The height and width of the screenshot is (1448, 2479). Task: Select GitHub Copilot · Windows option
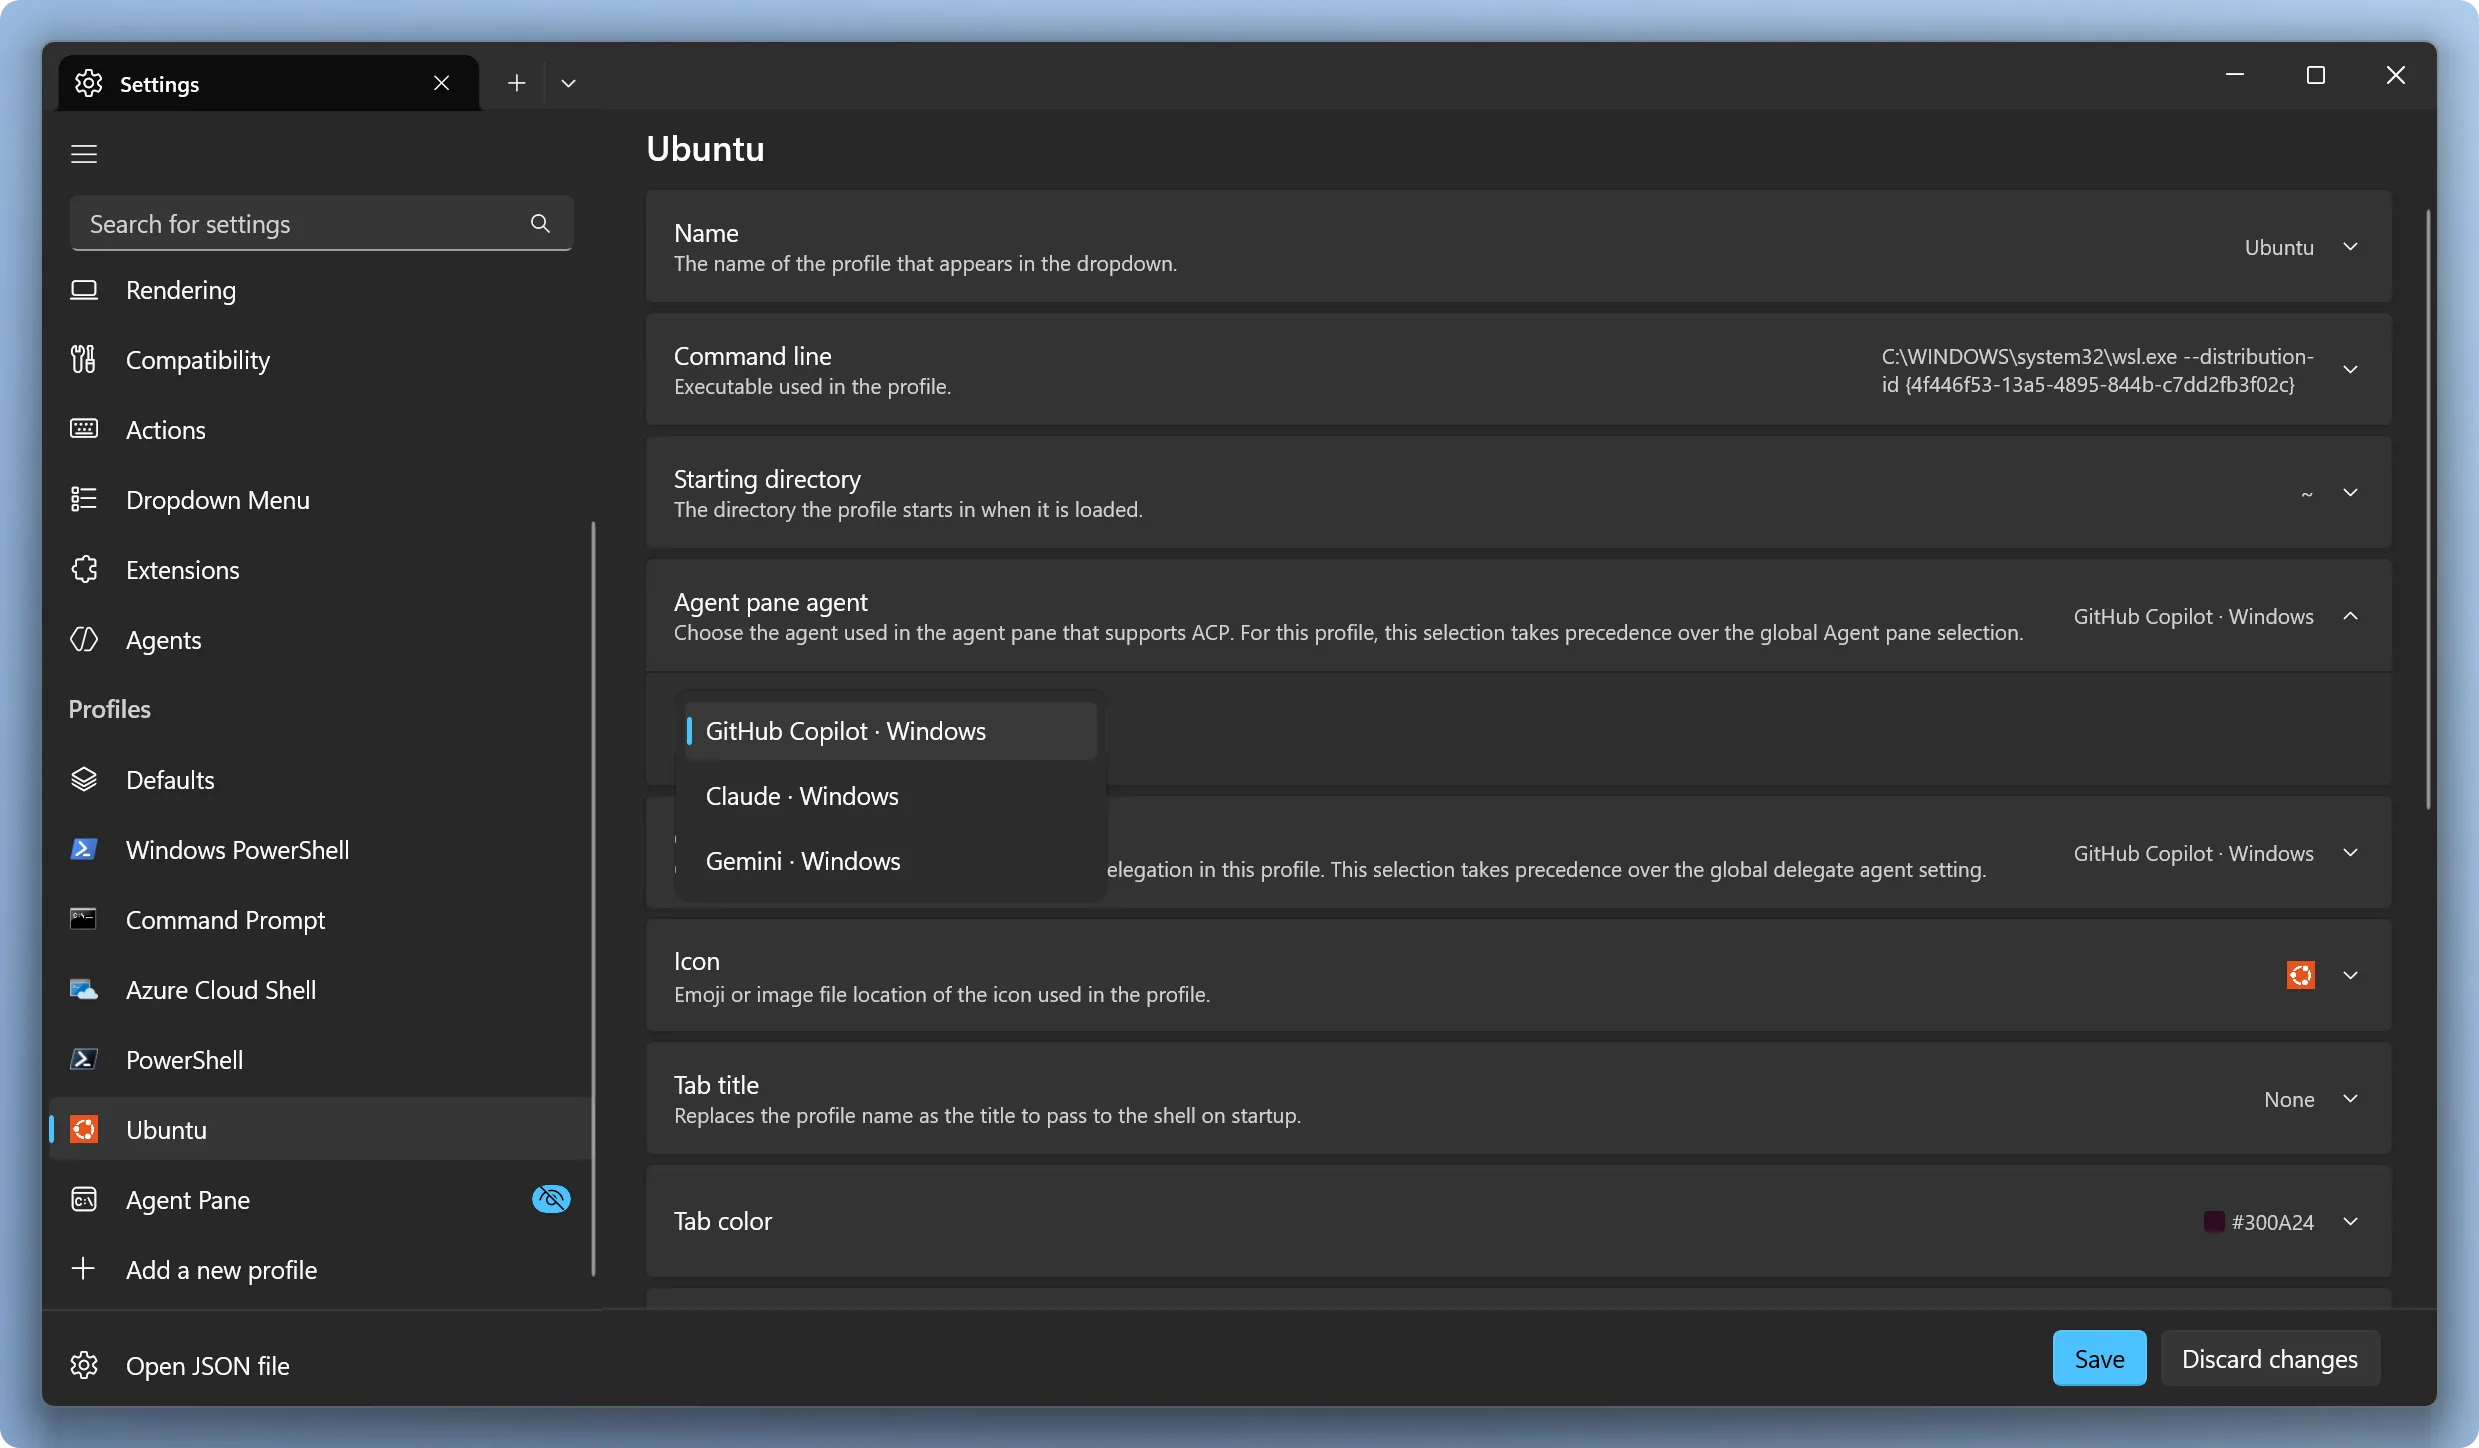pos(891,731)
